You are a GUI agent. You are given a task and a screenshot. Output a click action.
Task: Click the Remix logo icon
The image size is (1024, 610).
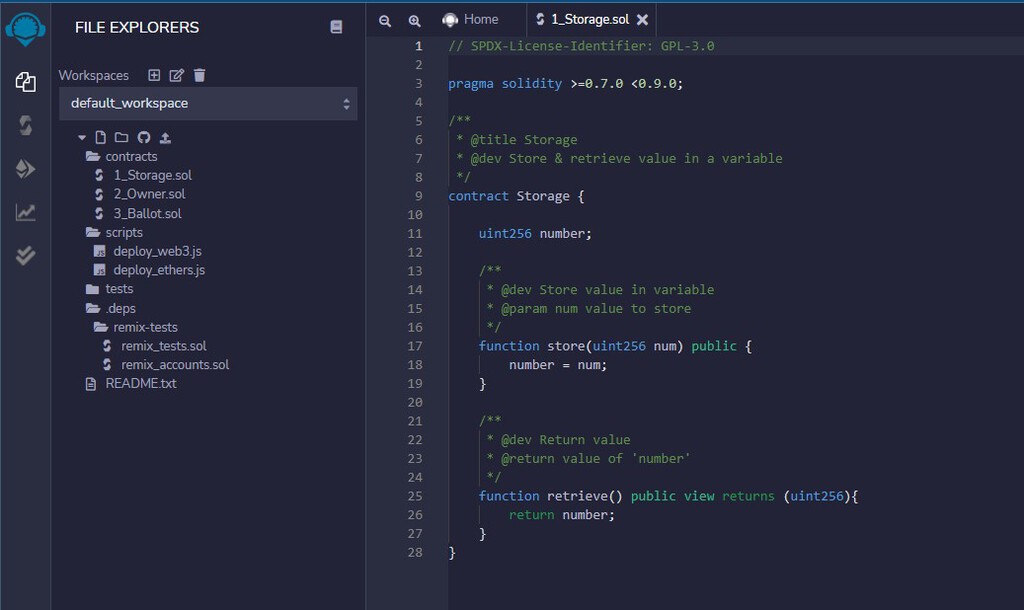[25, 28]
